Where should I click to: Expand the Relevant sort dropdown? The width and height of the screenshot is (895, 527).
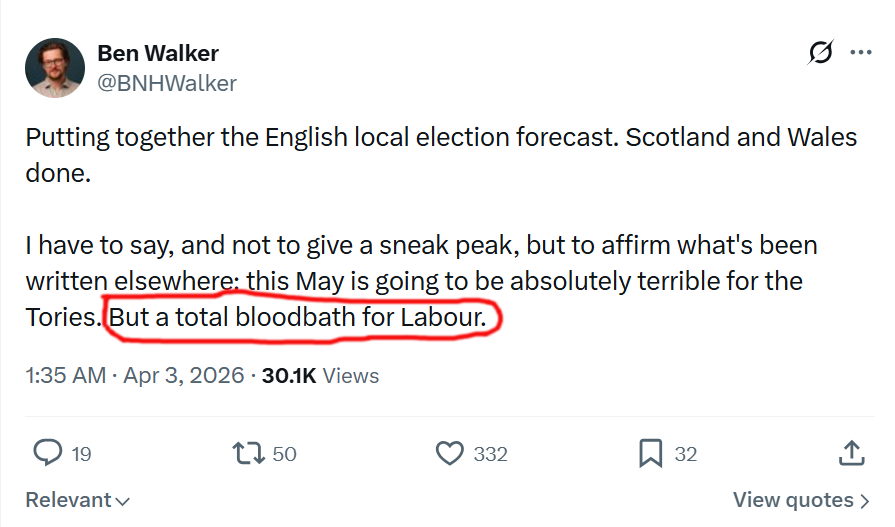tap(77, 500)
